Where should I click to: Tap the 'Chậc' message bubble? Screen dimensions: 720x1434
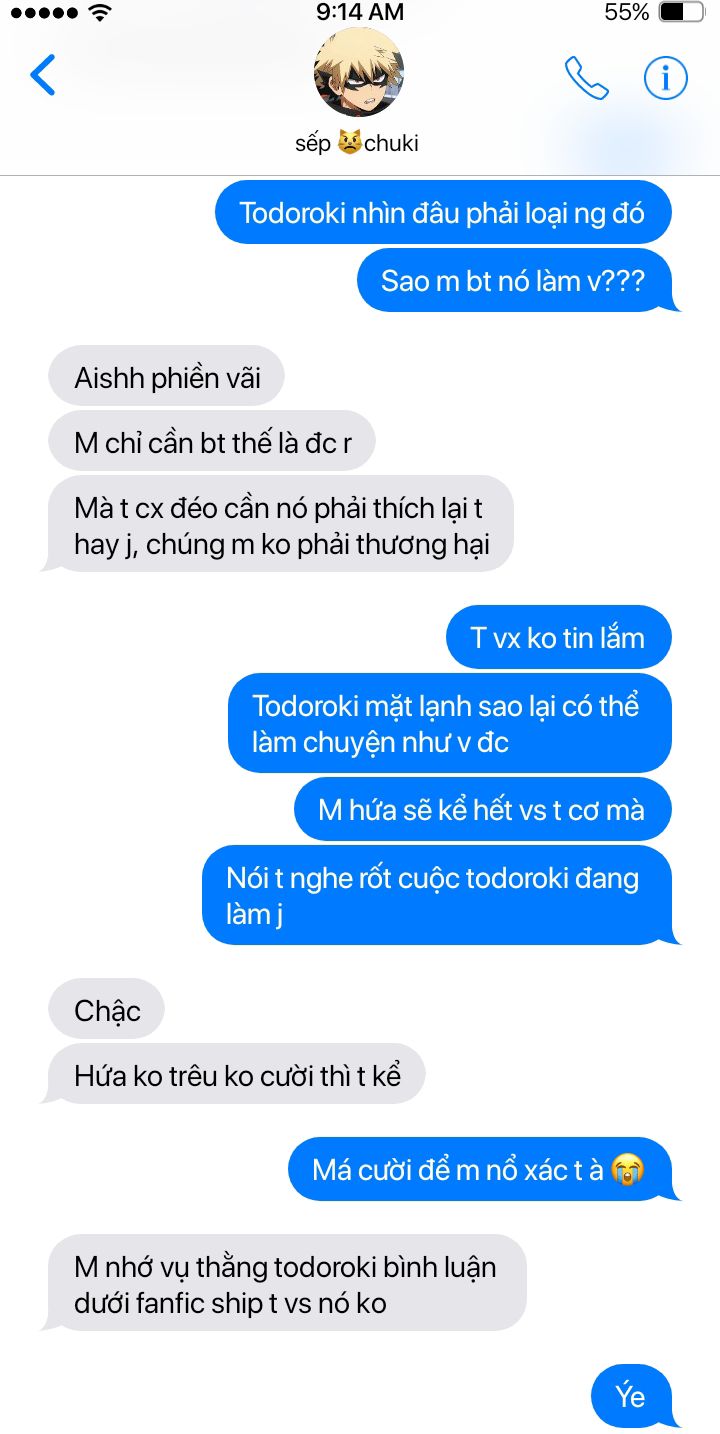[106, 1010]
